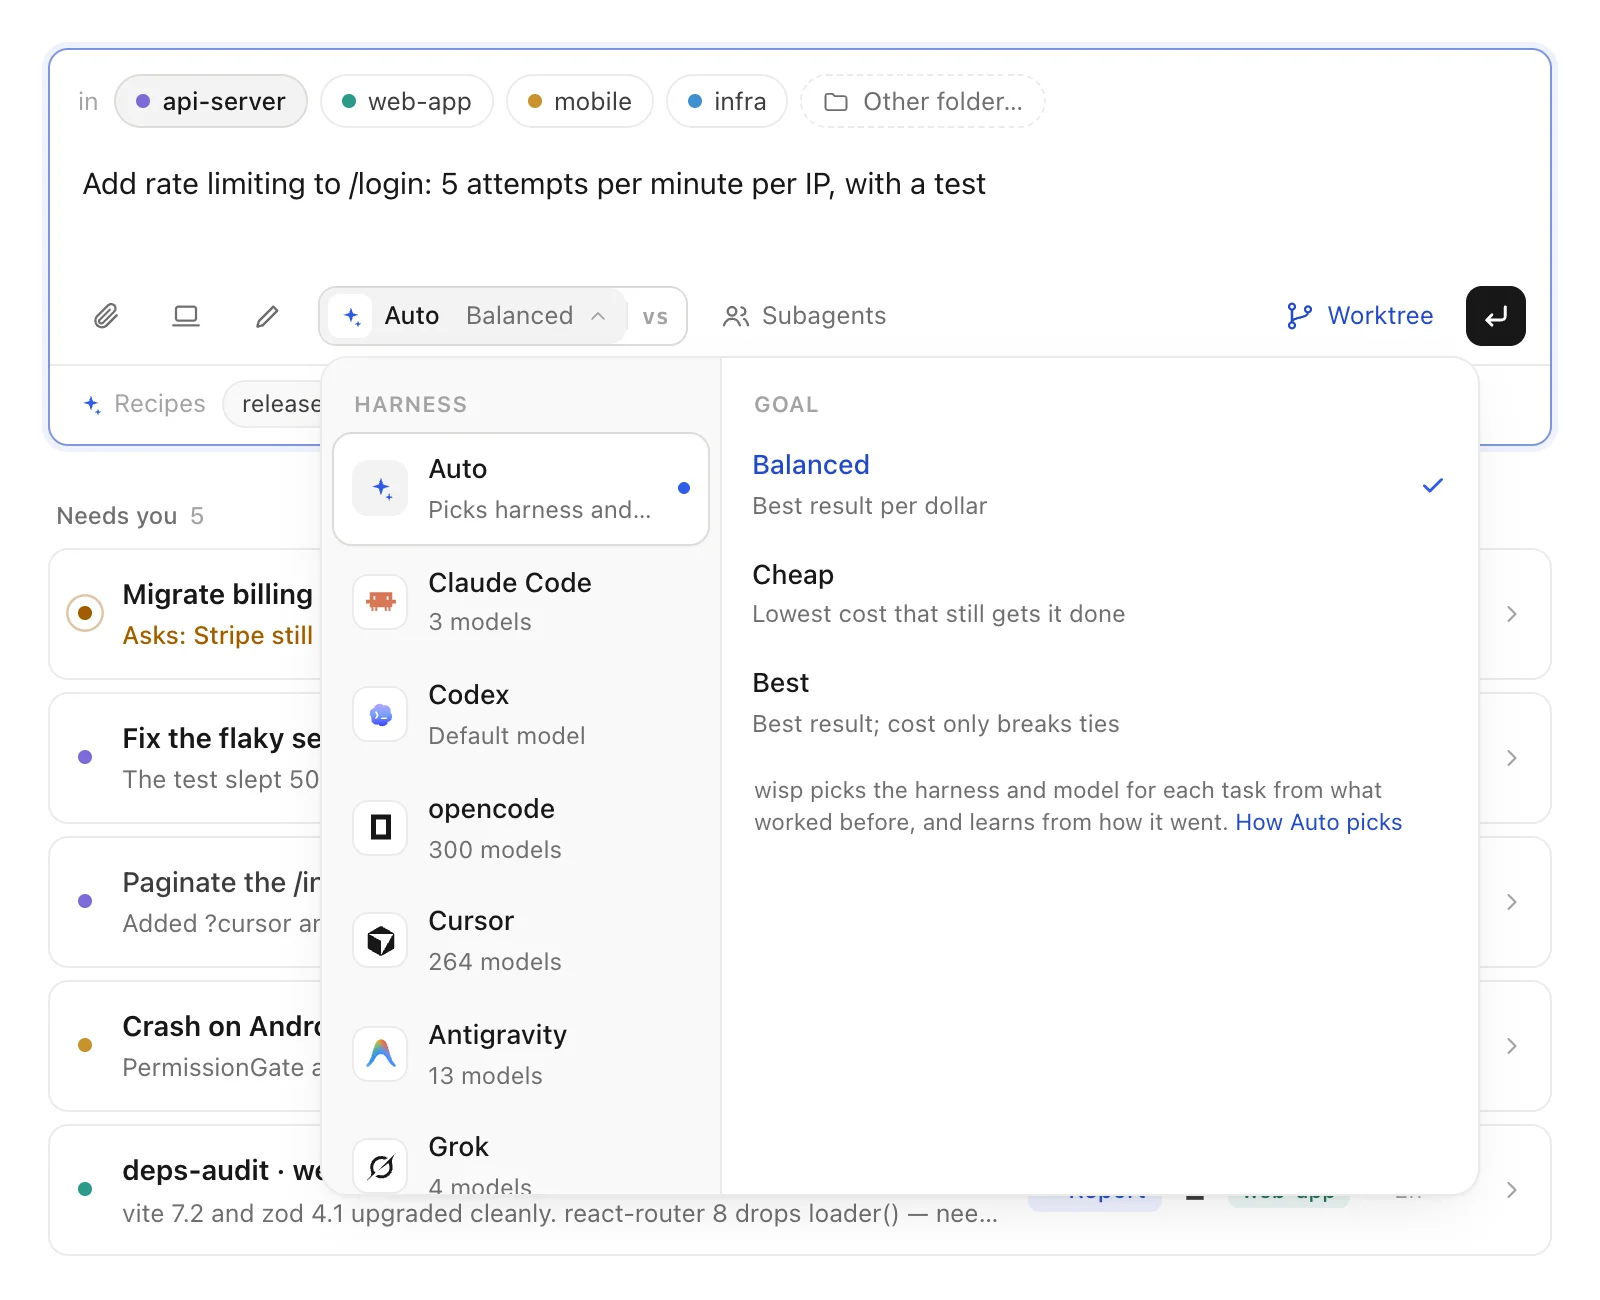
Task: Toggle the Worktree button
Action: [x=1359, y=316]
